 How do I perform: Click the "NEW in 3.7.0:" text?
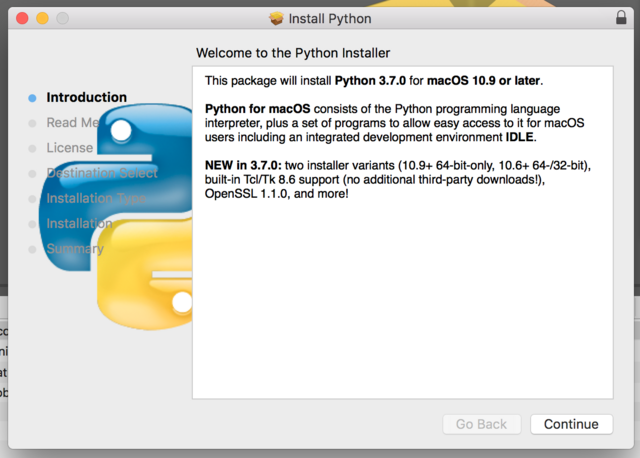coord(243,165)
